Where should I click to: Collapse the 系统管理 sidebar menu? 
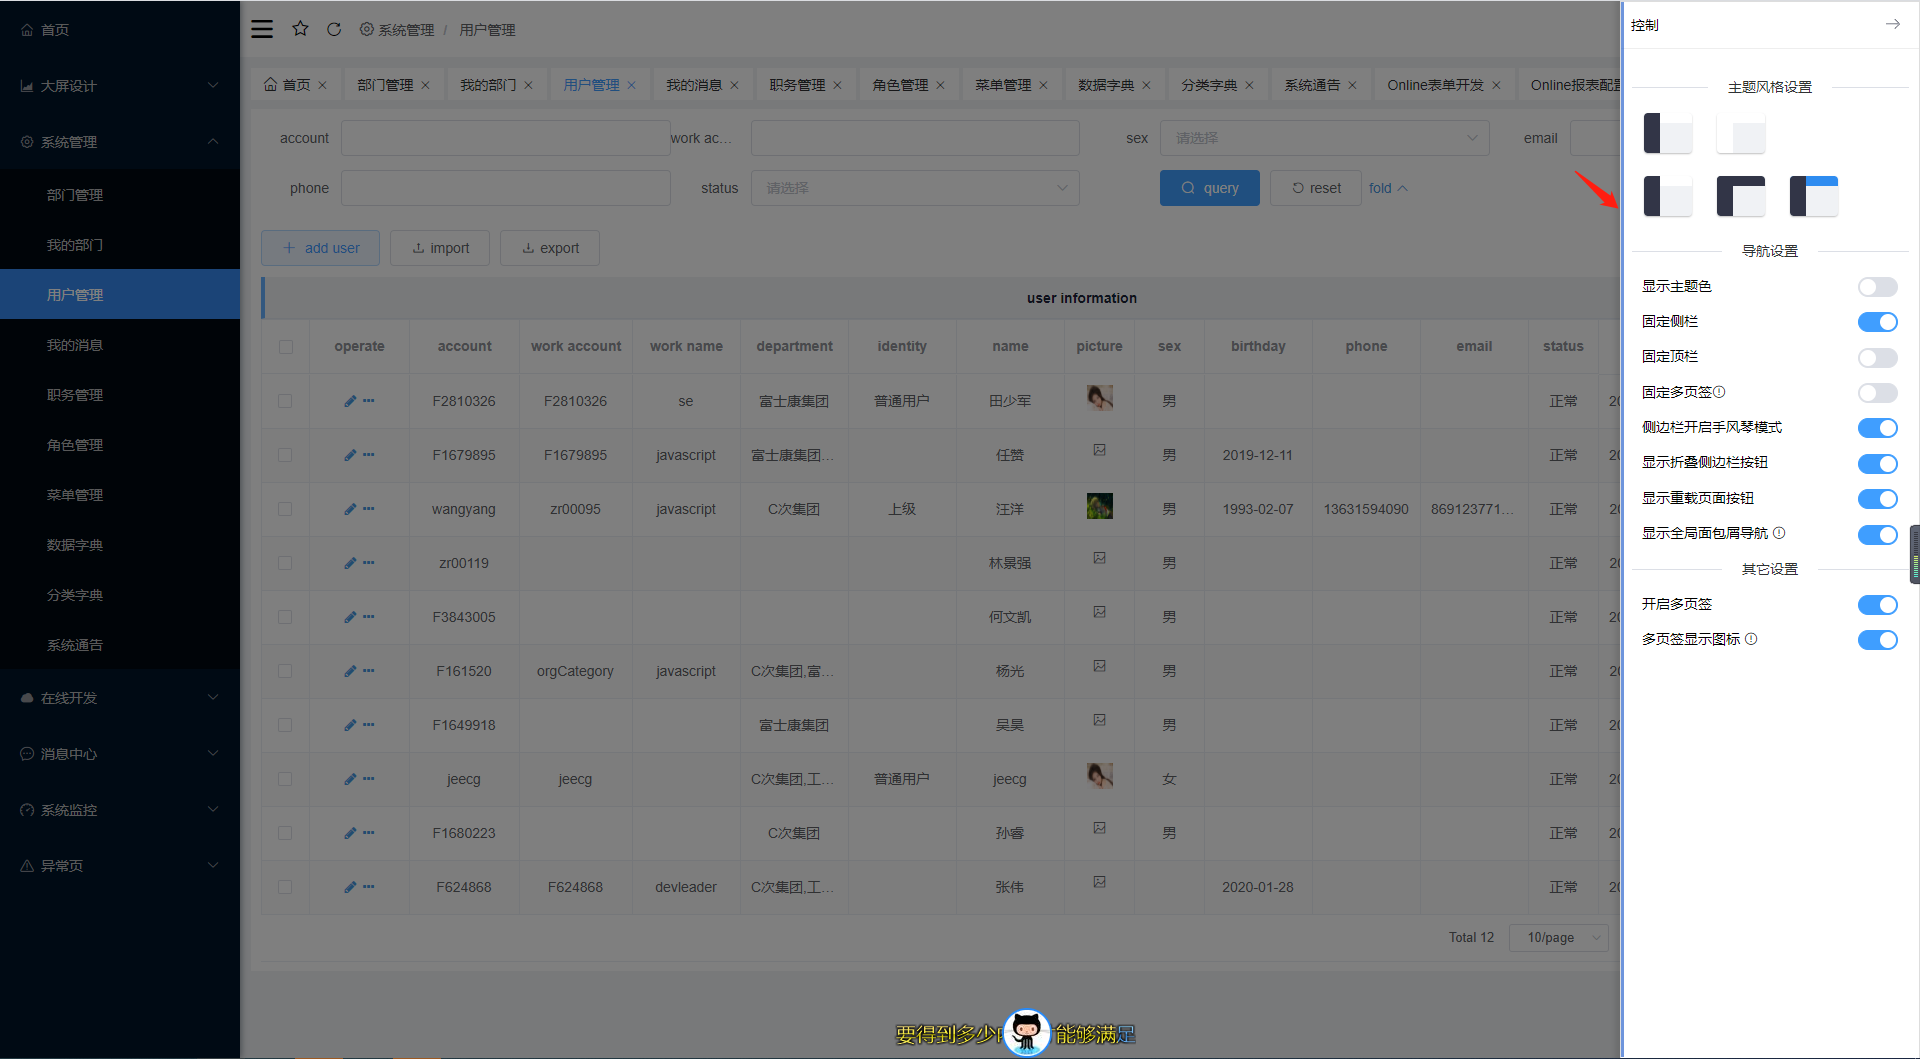(120, 142)
